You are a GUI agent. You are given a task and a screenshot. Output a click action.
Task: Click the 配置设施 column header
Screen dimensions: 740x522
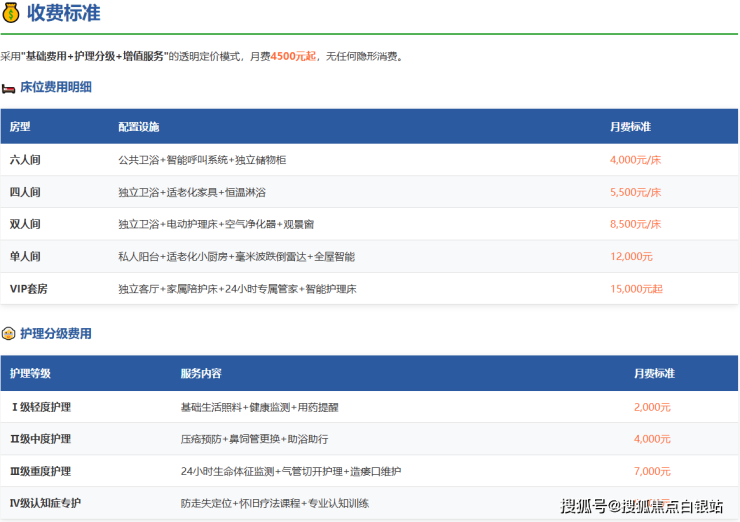click(x=138, y=127)
